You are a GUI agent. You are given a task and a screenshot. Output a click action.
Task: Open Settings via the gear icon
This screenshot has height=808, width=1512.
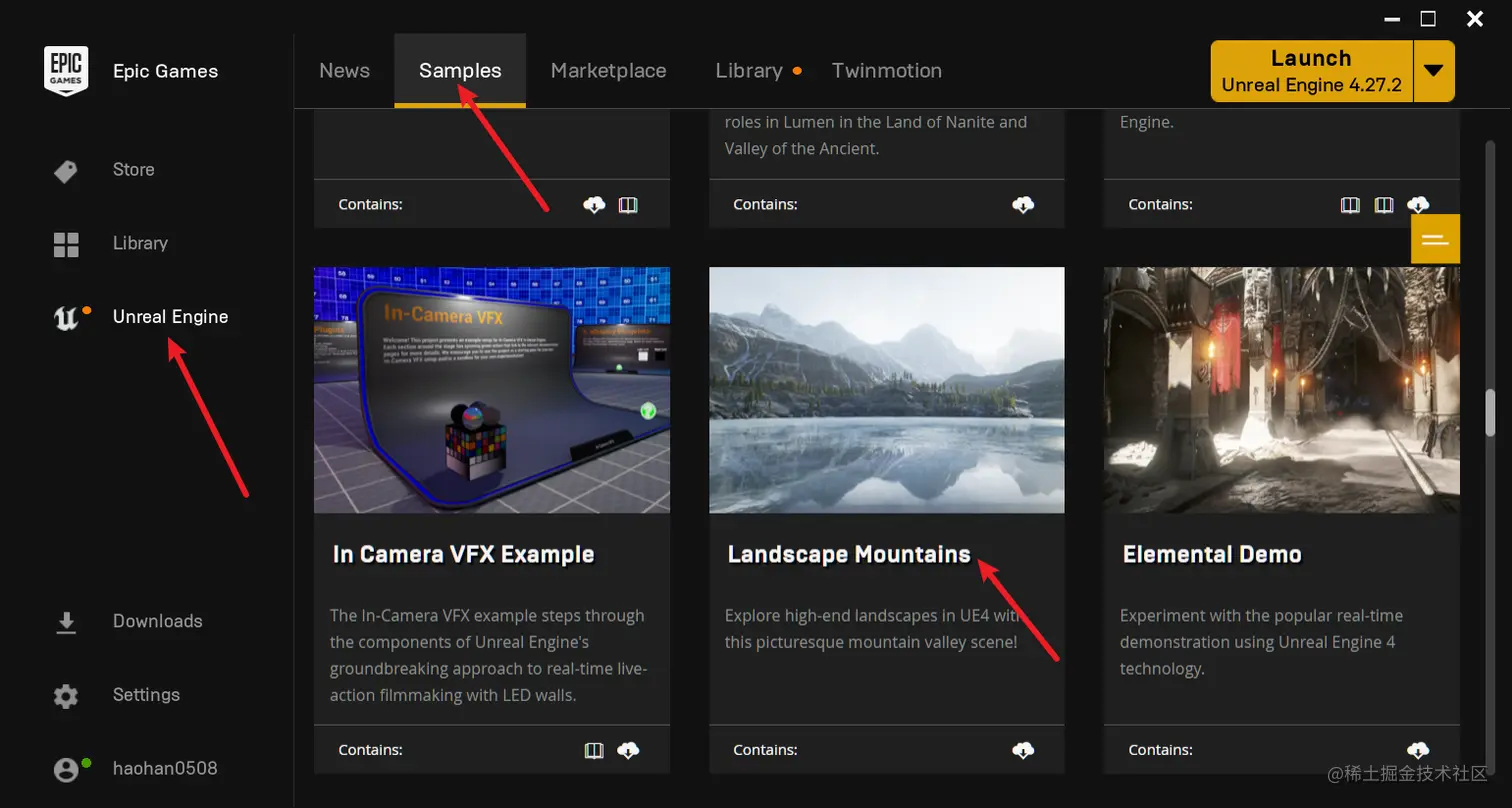click(x=65, y=694)
